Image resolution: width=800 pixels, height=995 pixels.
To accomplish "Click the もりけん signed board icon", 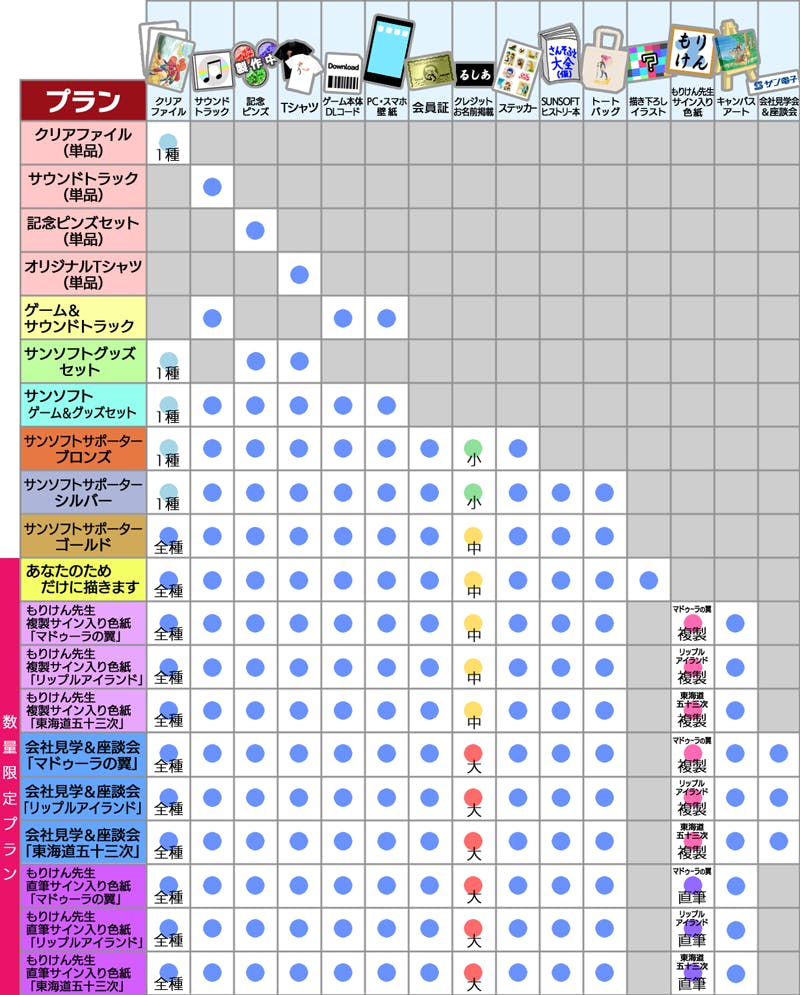I will [691, 50].
